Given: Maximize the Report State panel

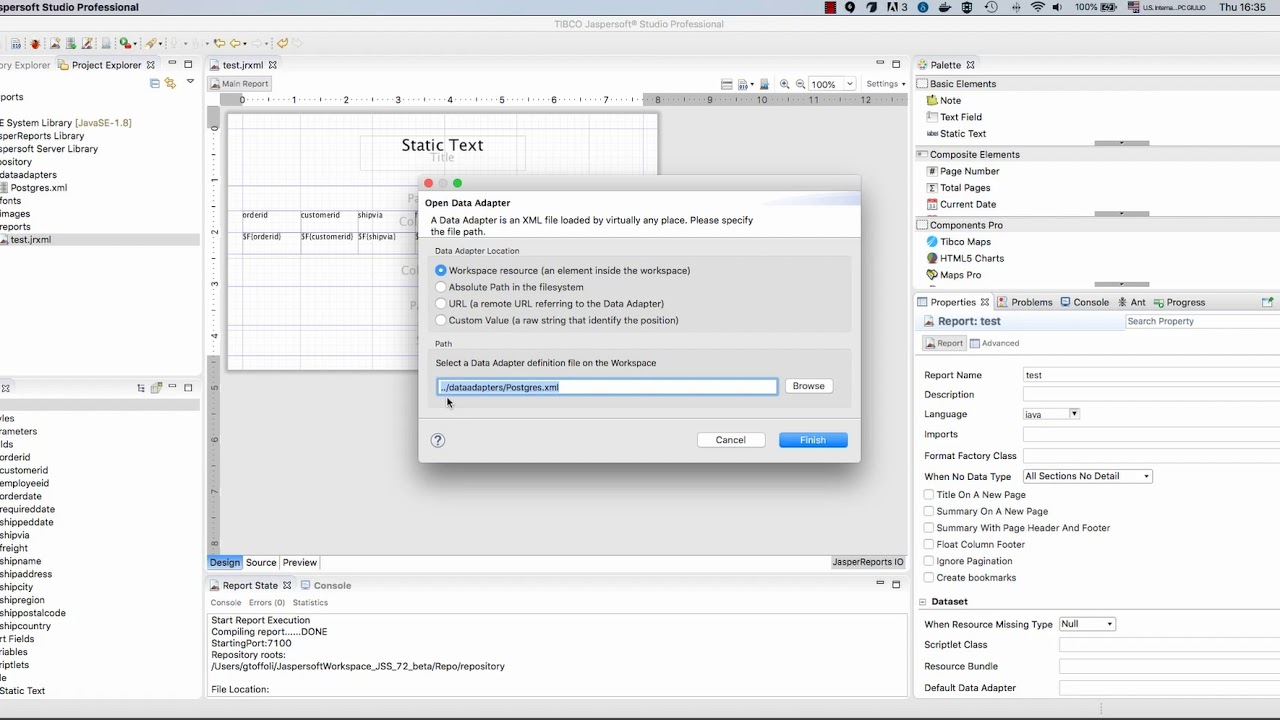Looking at the screenshot, I should click(896, 584).
